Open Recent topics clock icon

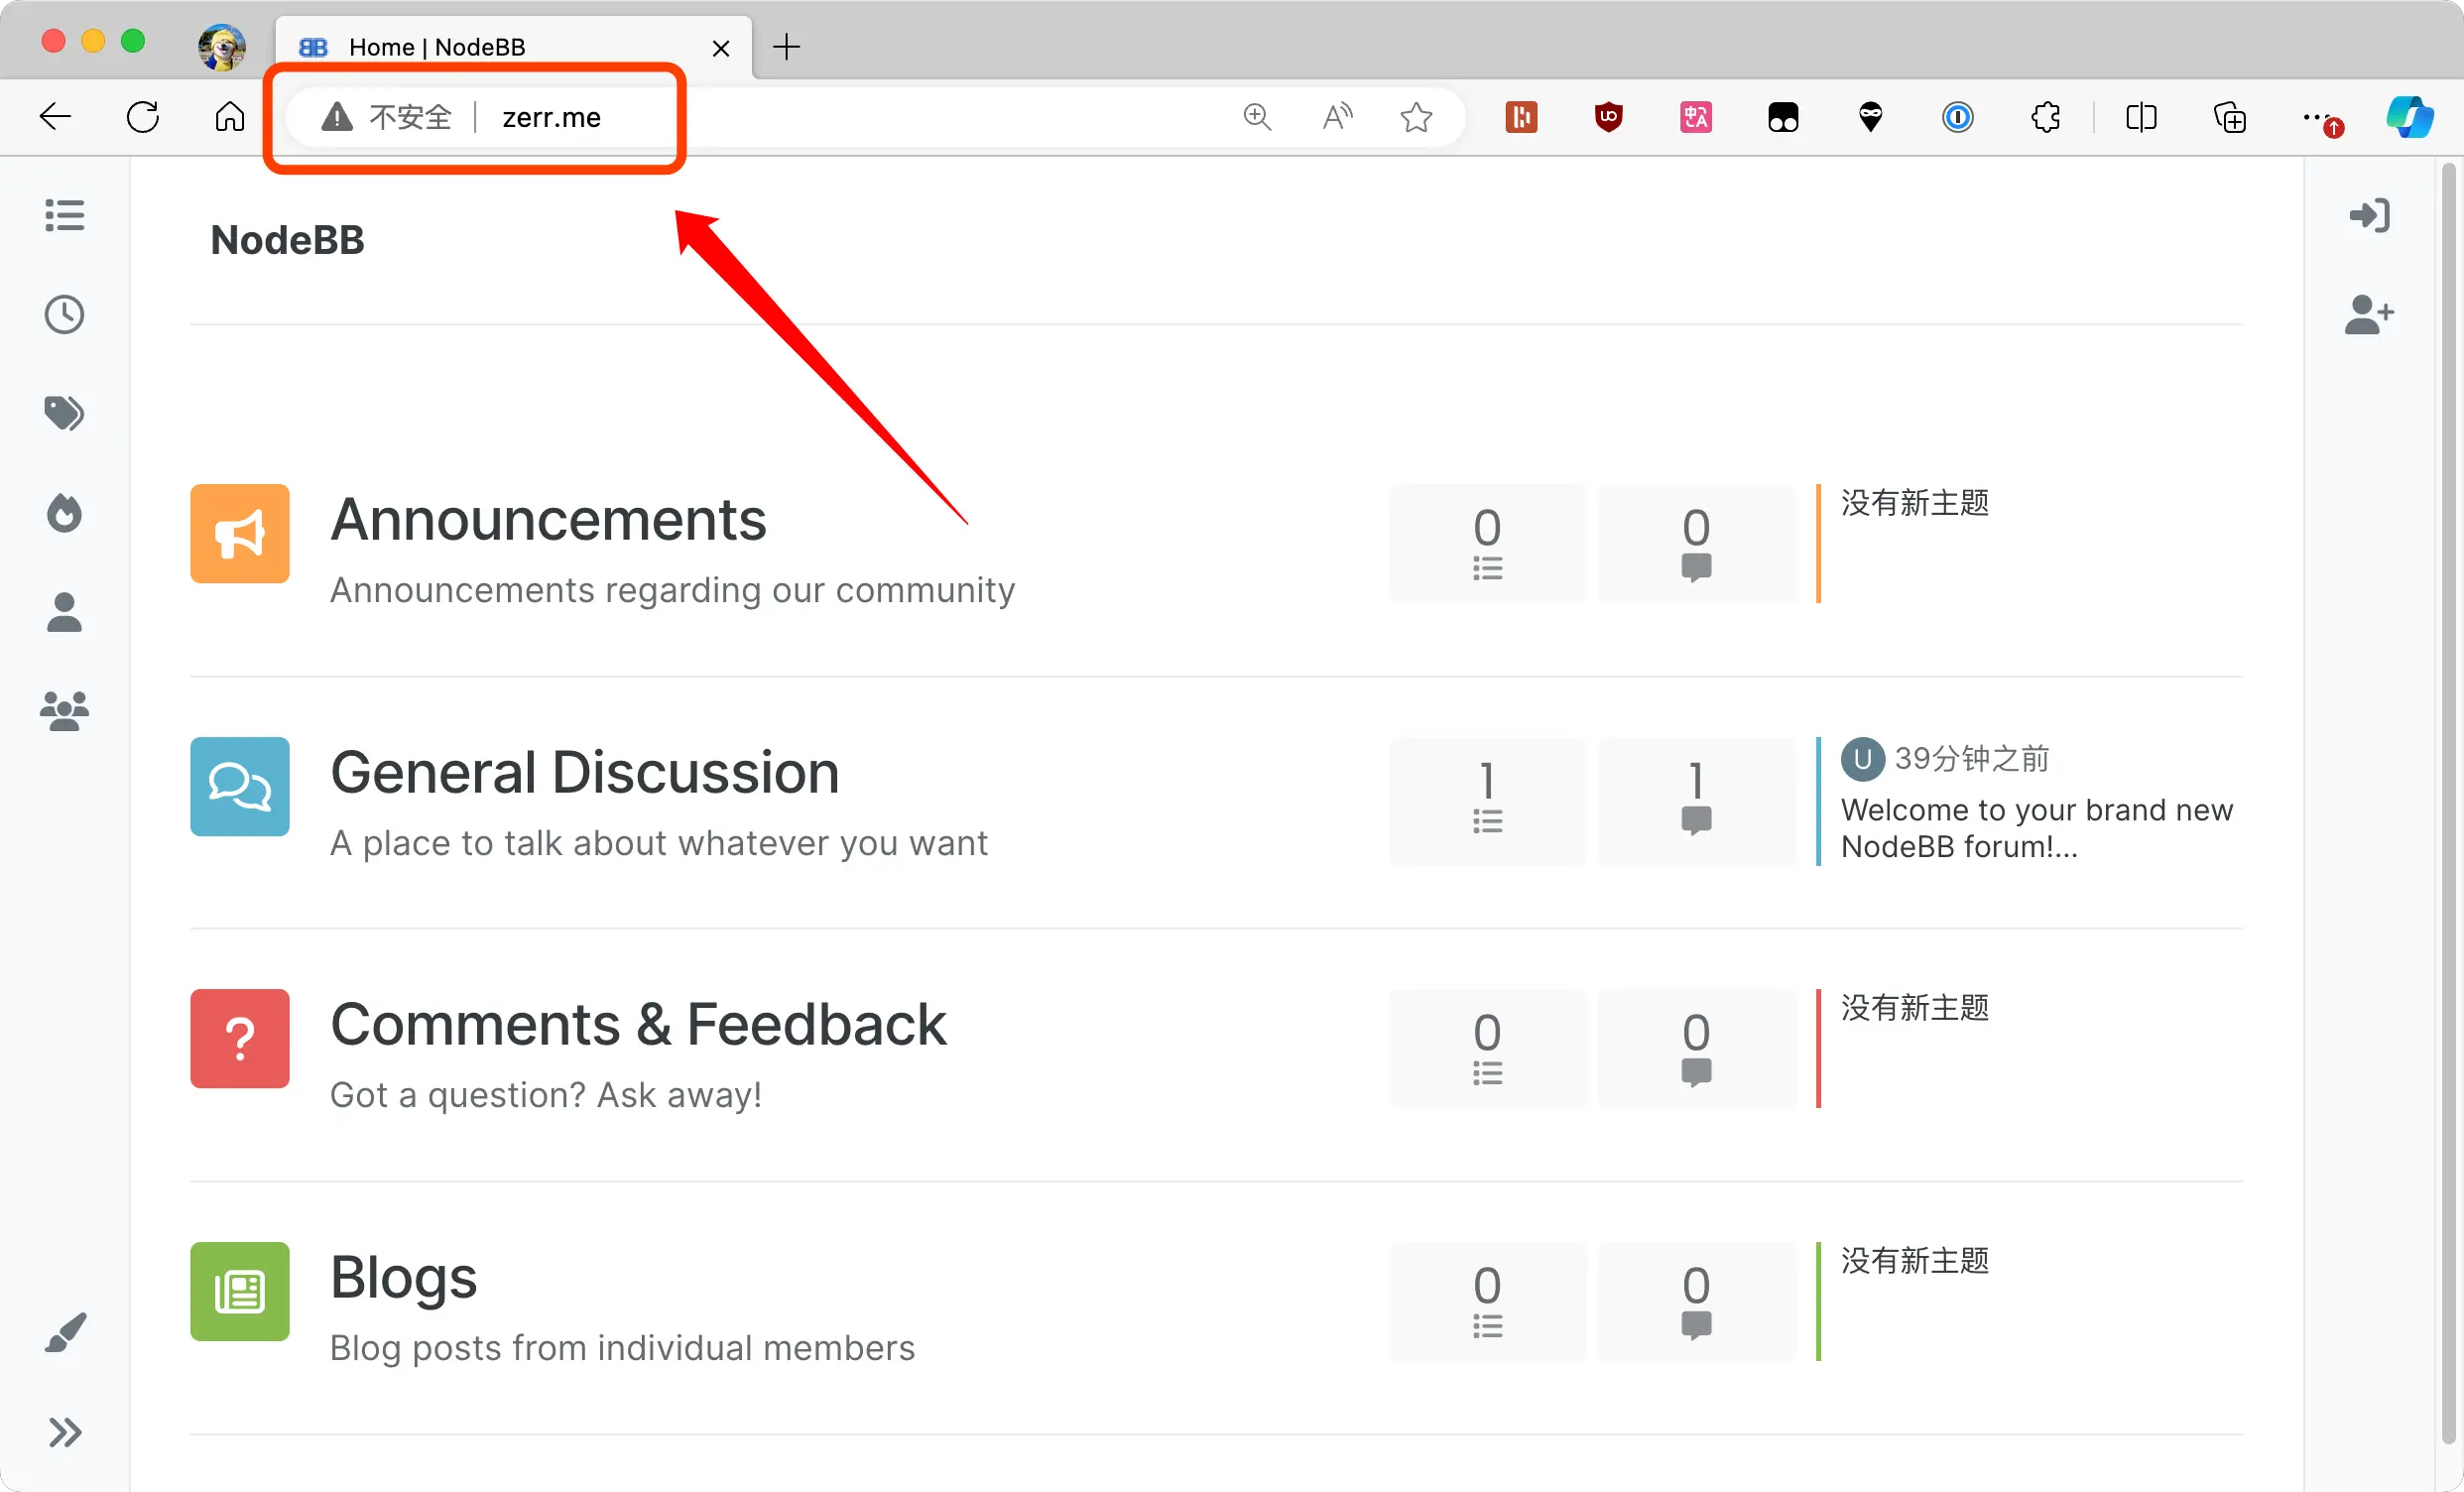point(65,315)
